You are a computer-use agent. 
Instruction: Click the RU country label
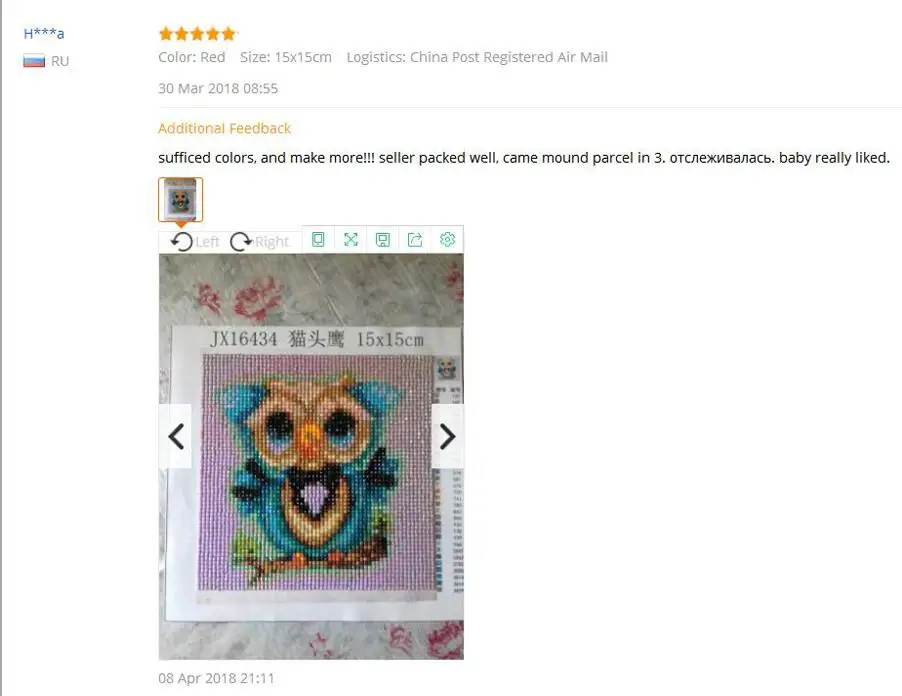tap(60, 61)
